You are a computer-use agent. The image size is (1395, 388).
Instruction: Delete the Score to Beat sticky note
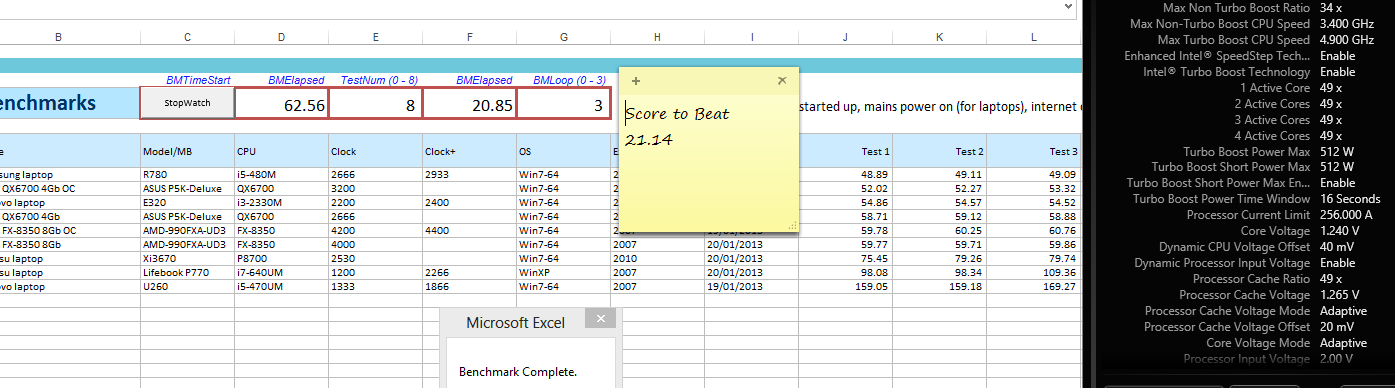[782, 80]
